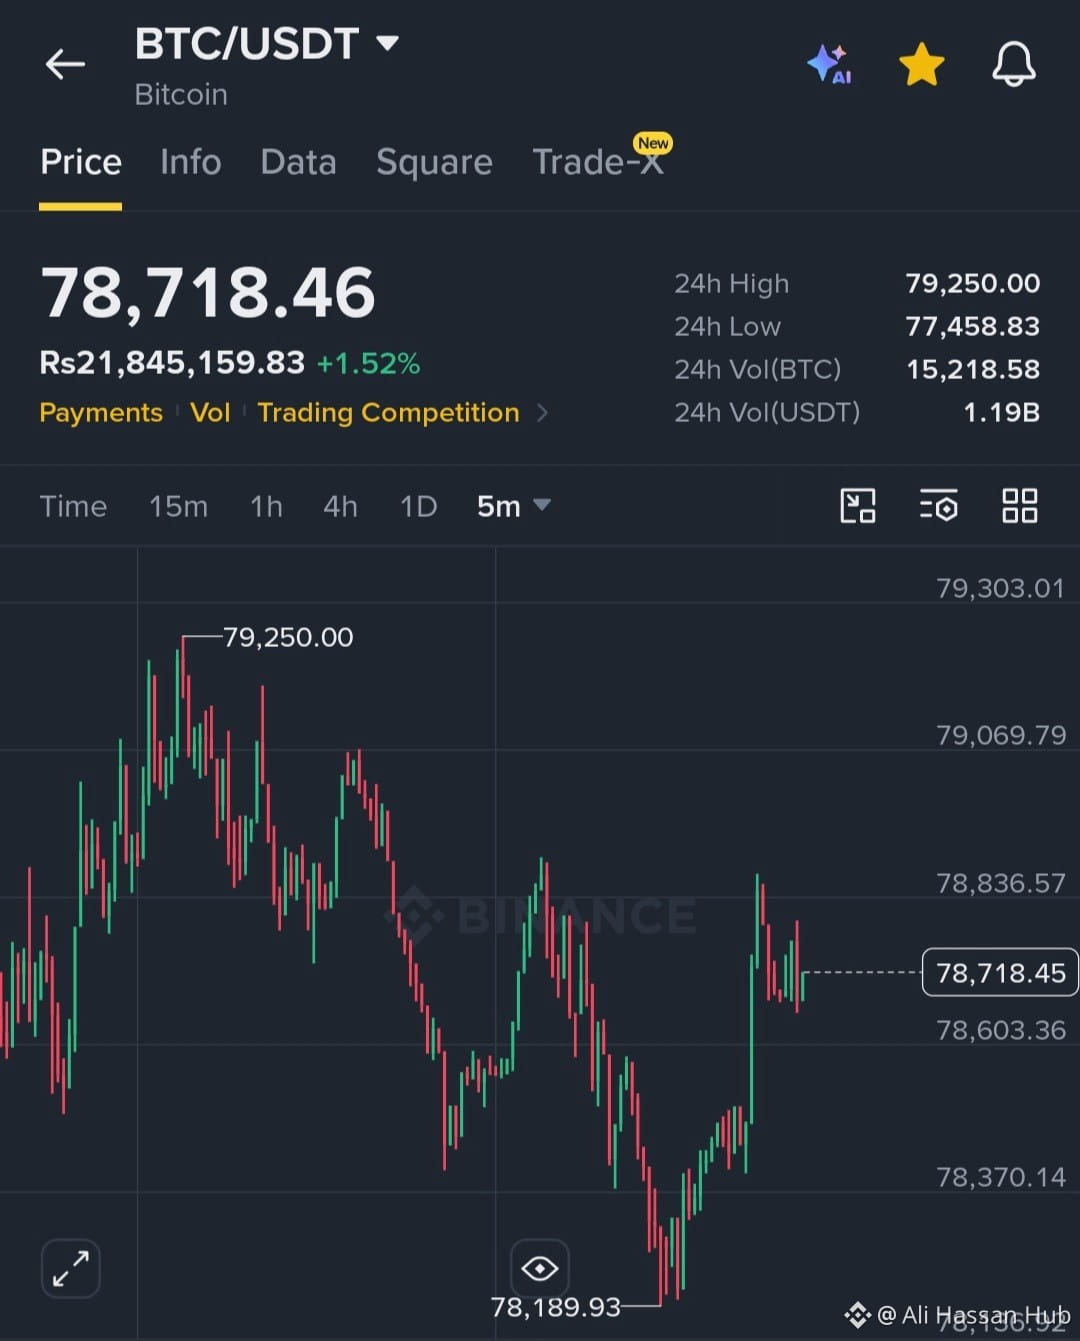Open the Payments link
The height and width of the screenshot is (1341, 1080).
pos(101,413)
